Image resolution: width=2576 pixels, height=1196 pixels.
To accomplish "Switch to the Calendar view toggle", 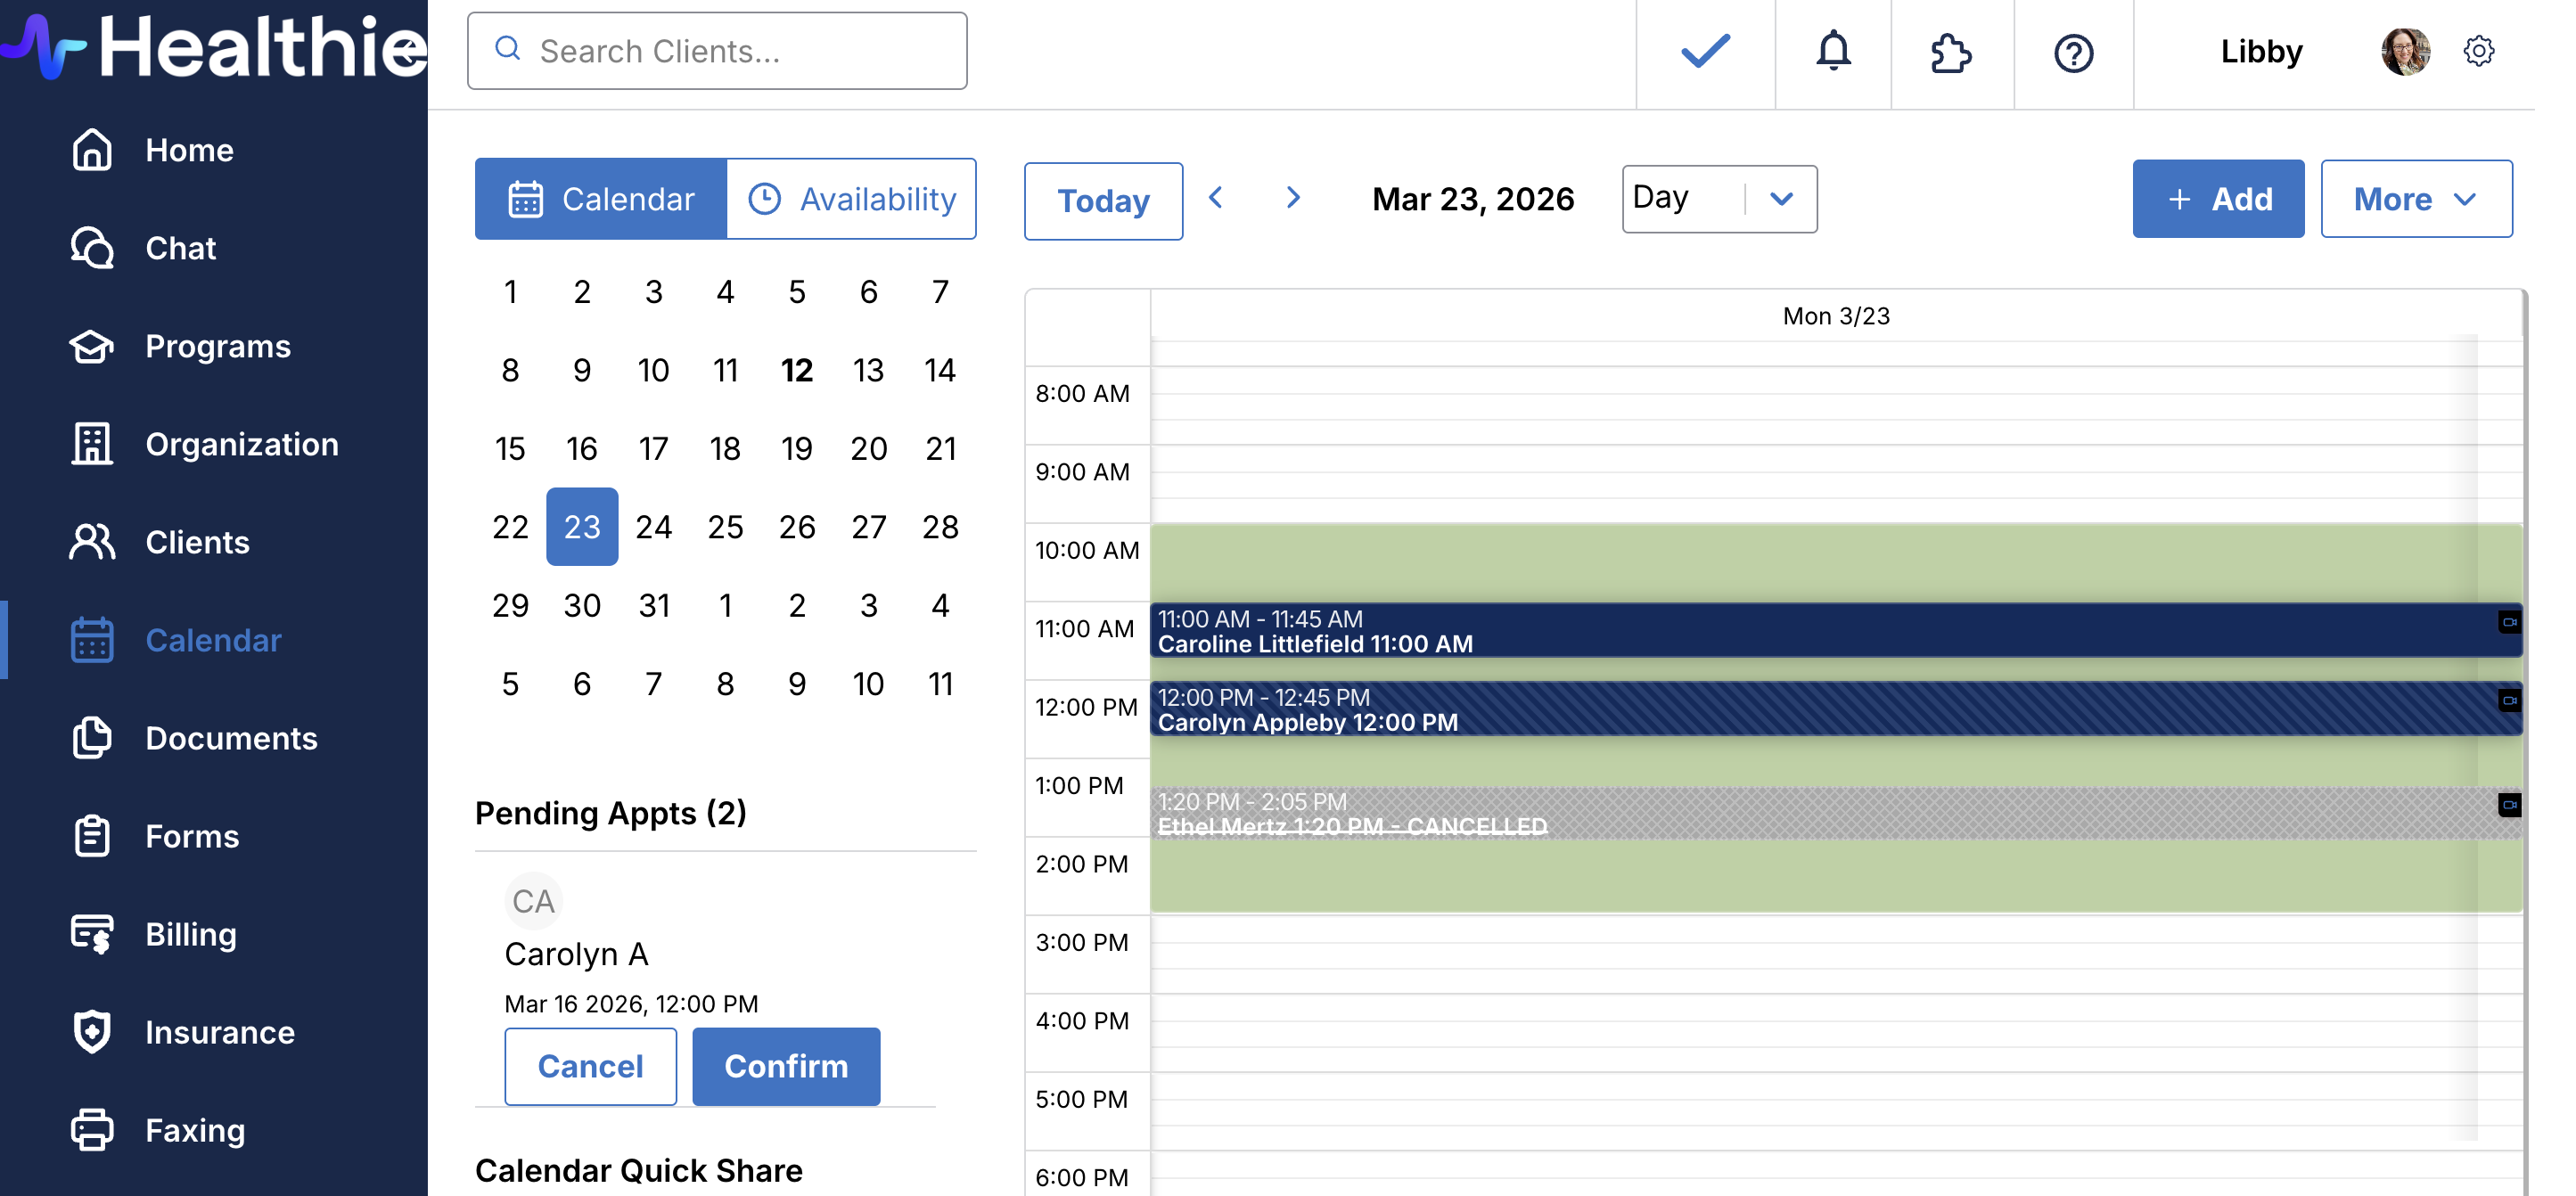I will (601, 199).
